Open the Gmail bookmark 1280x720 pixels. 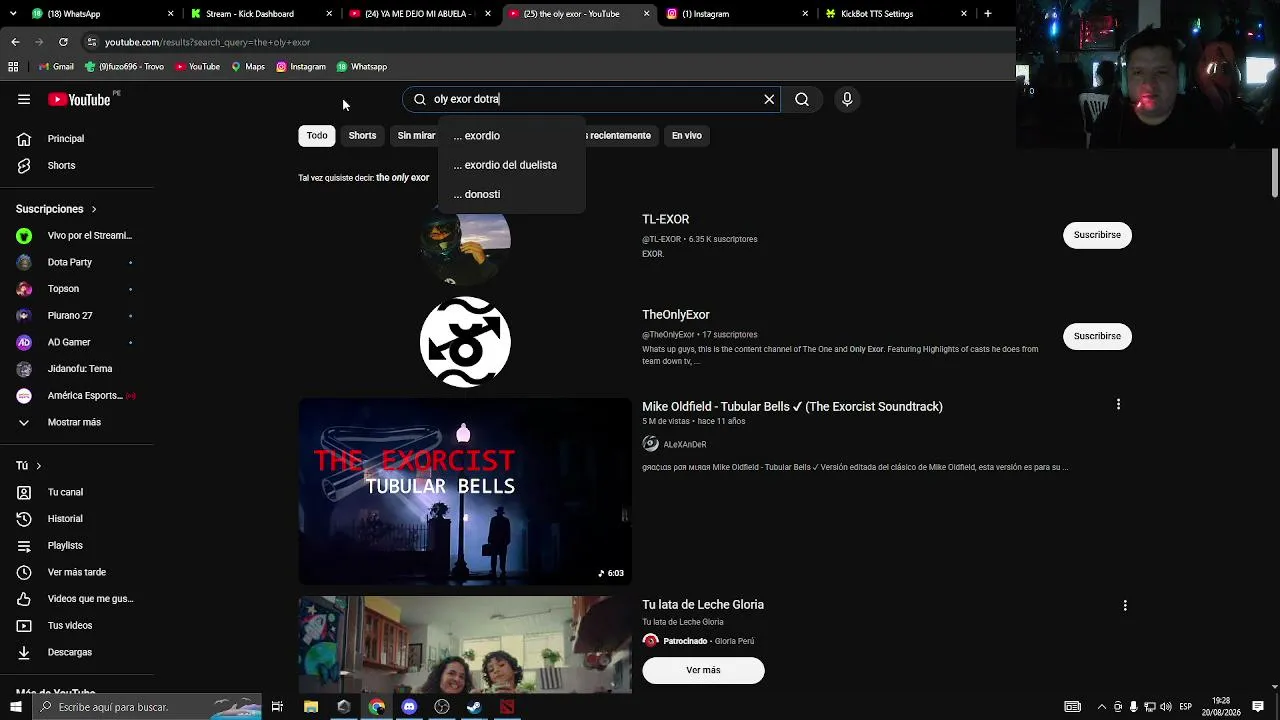[x=56, y=67]
